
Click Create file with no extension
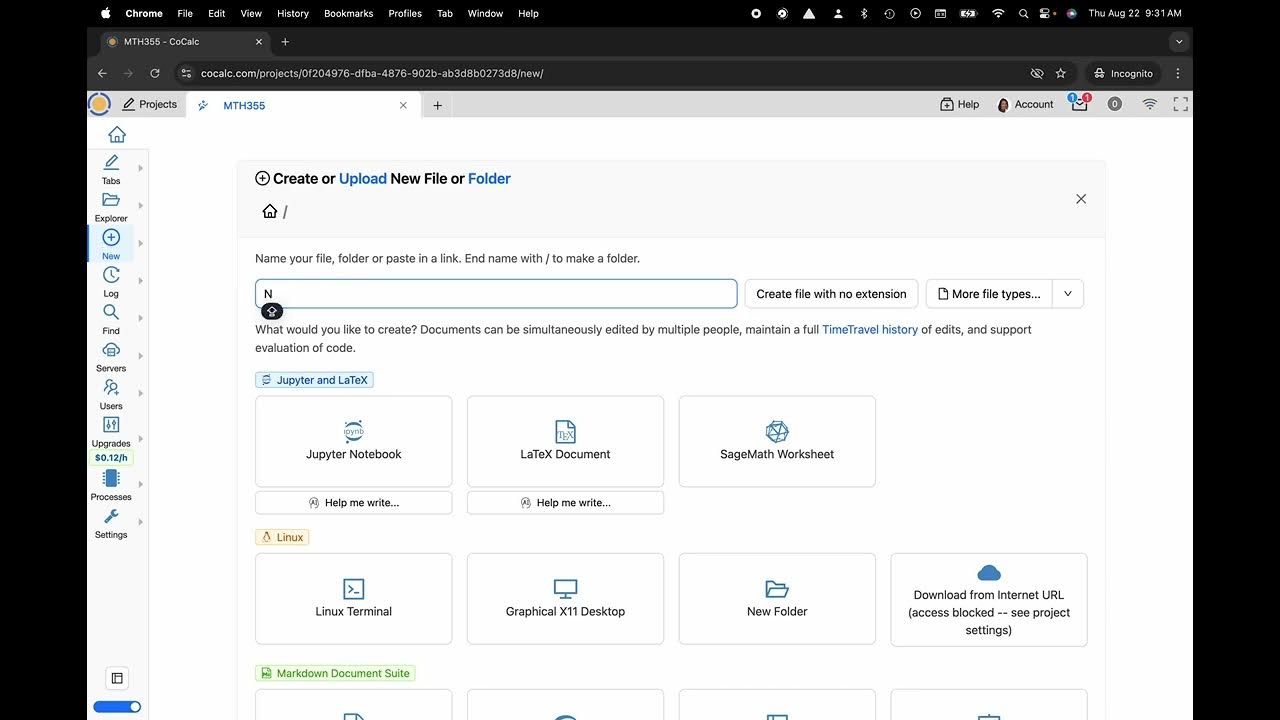coord(831,294)
